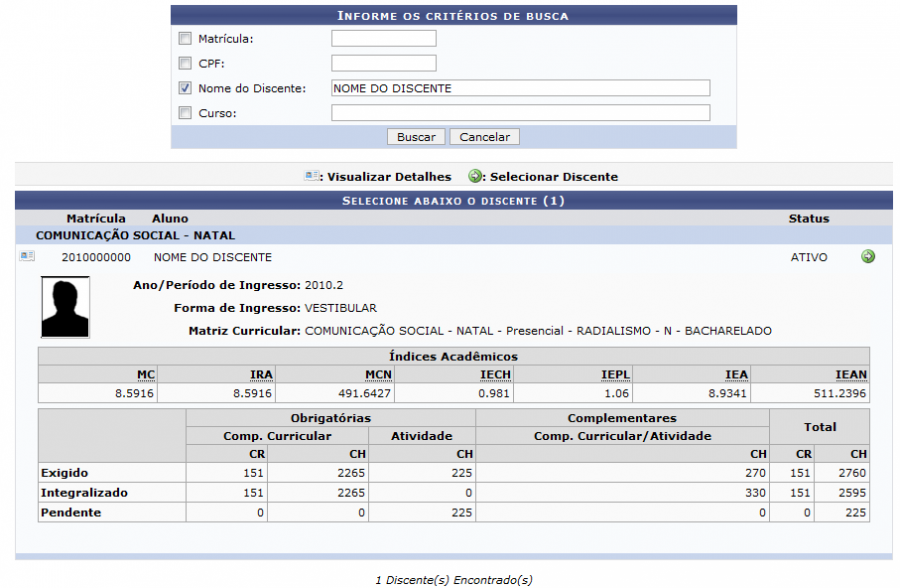Click into the CPF input box

384,64
